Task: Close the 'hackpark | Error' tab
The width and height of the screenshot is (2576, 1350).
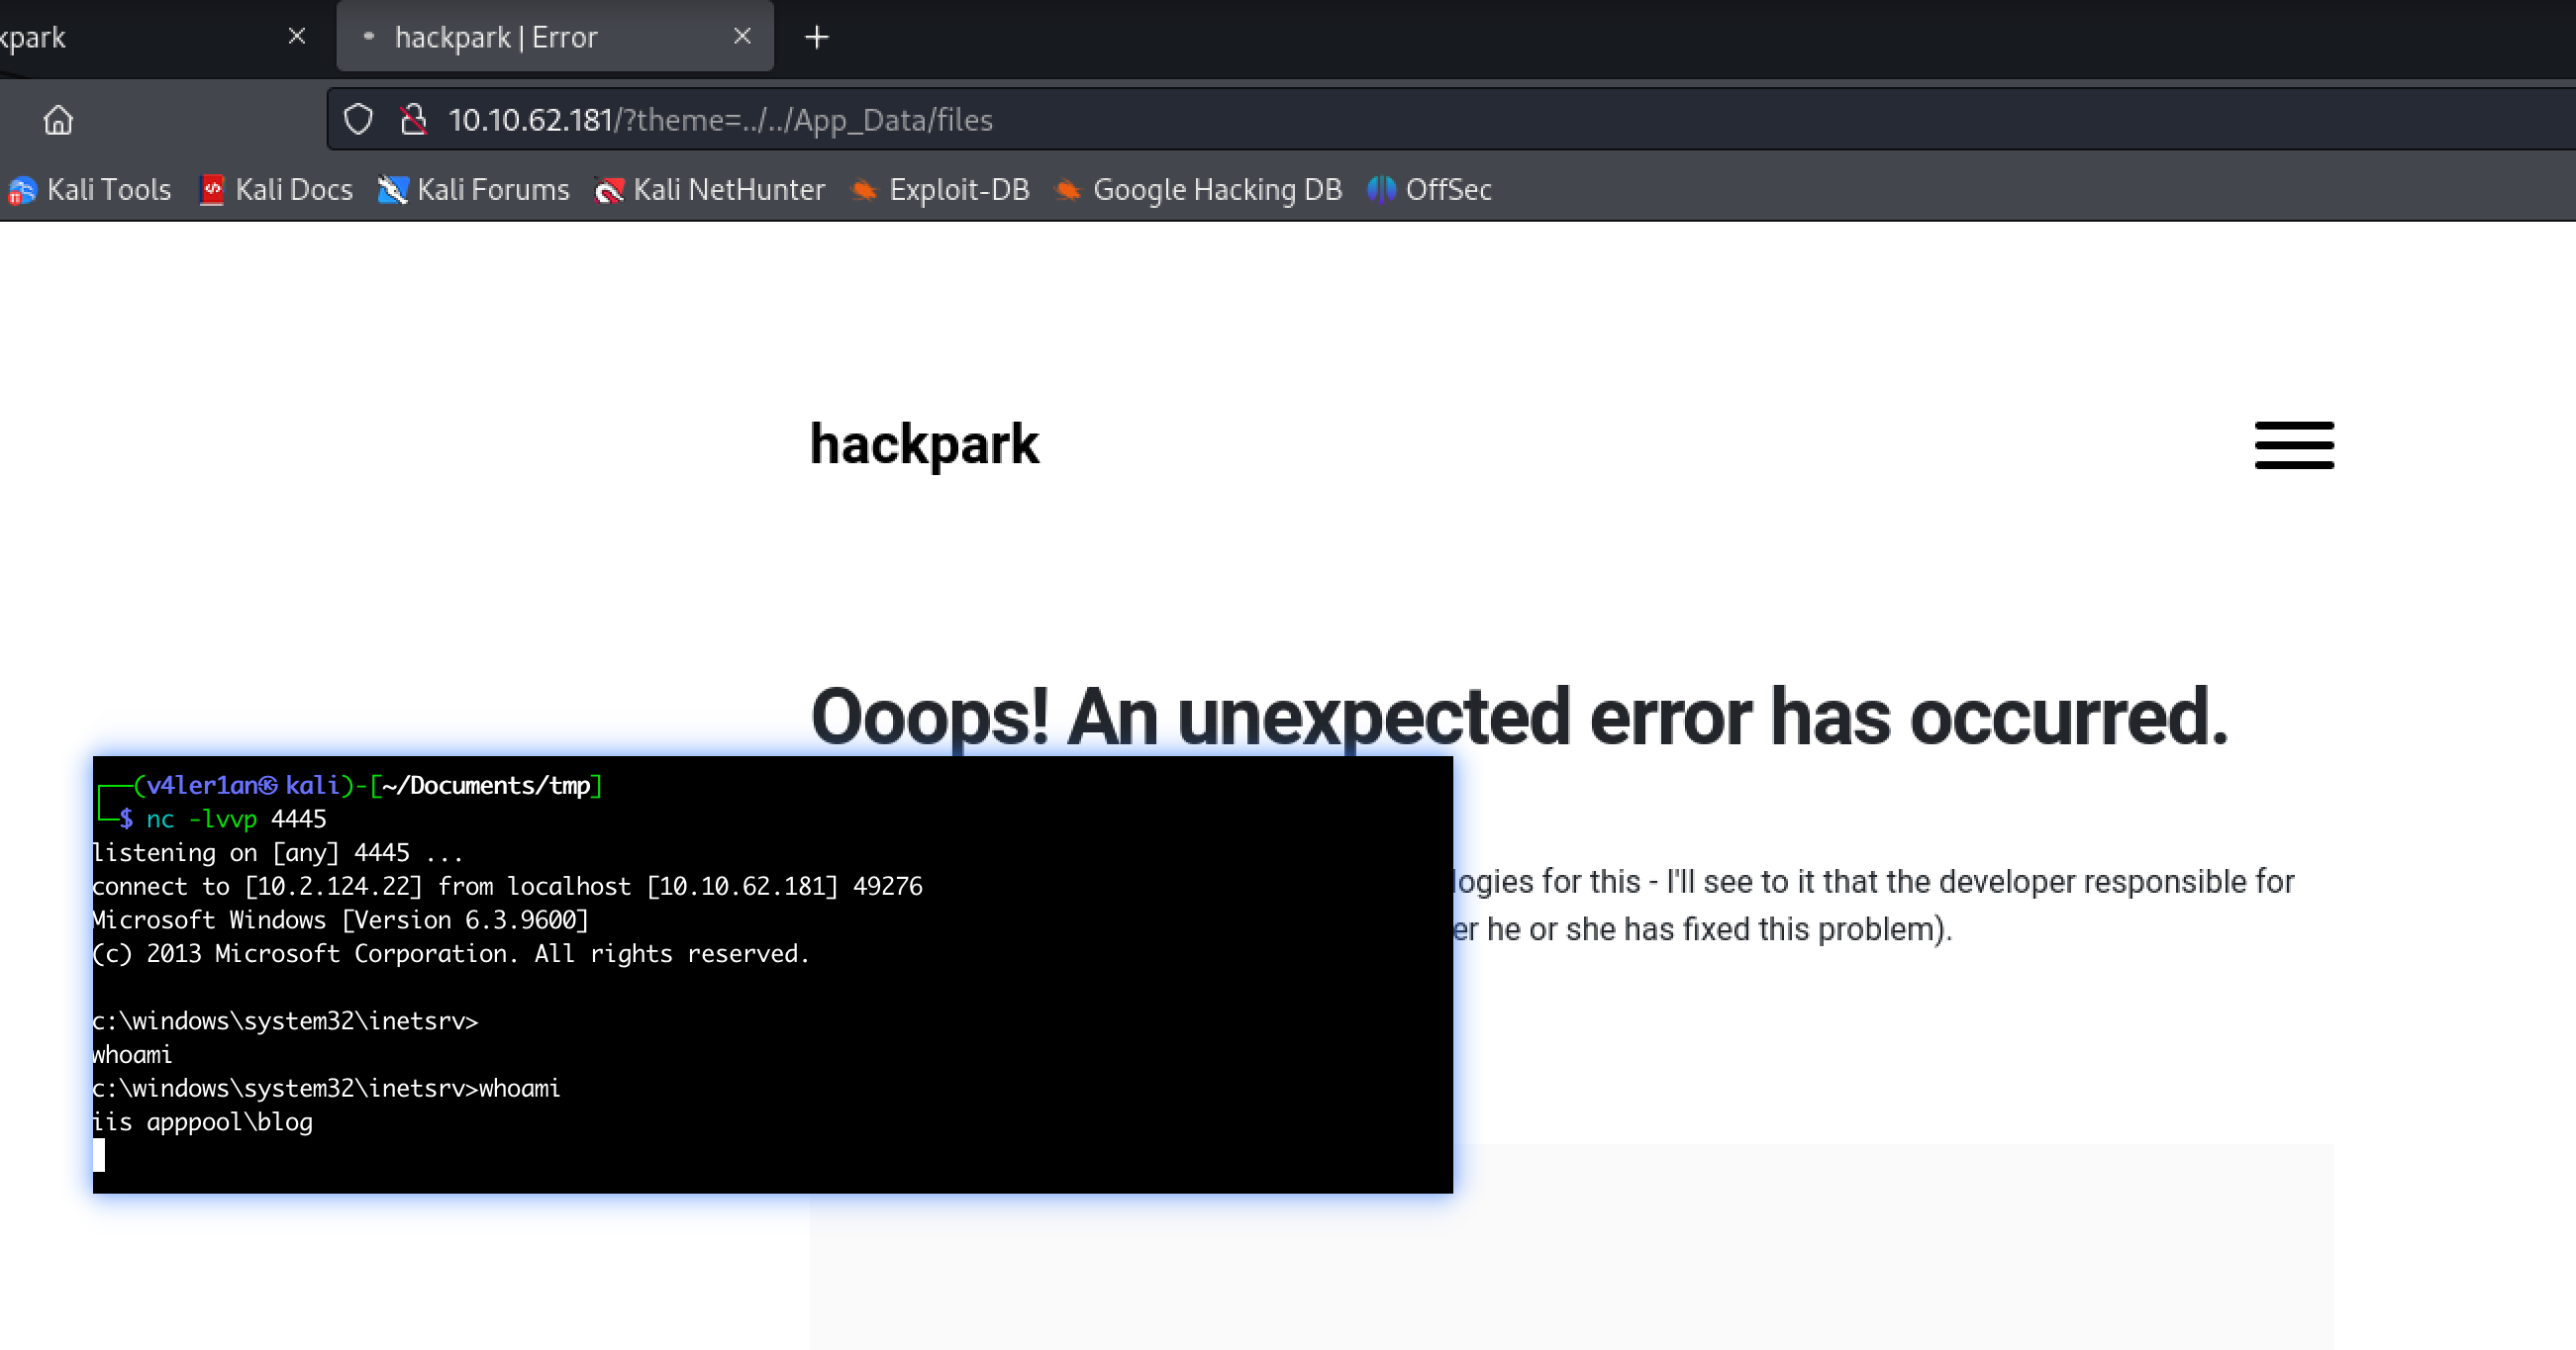Action: point(742,37)
